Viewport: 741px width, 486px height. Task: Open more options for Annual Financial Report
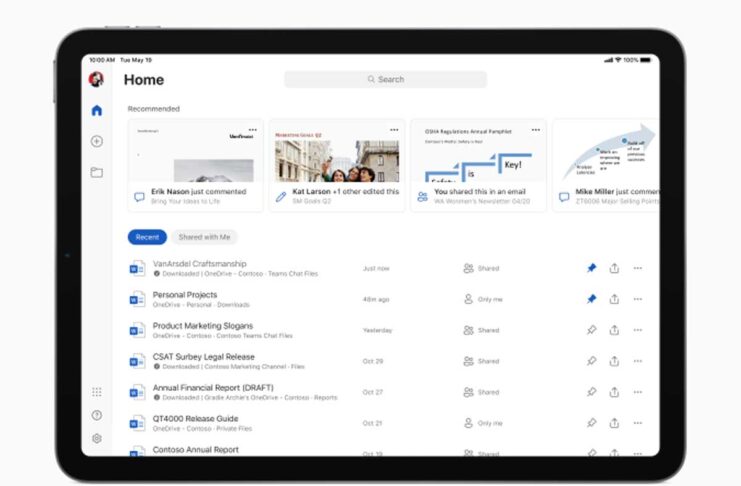(638, 392)
